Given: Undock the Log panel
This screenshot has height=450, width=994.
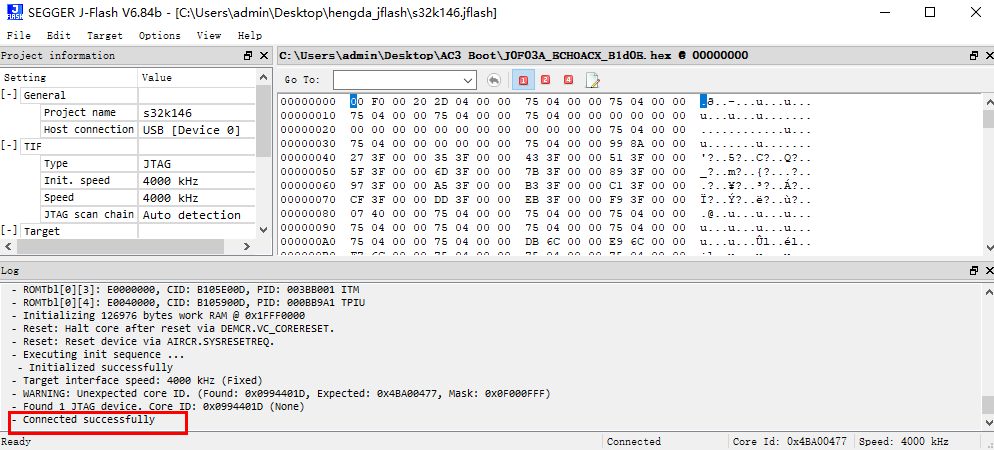Looking at the screenshot, I should click(x=973, y=271).
